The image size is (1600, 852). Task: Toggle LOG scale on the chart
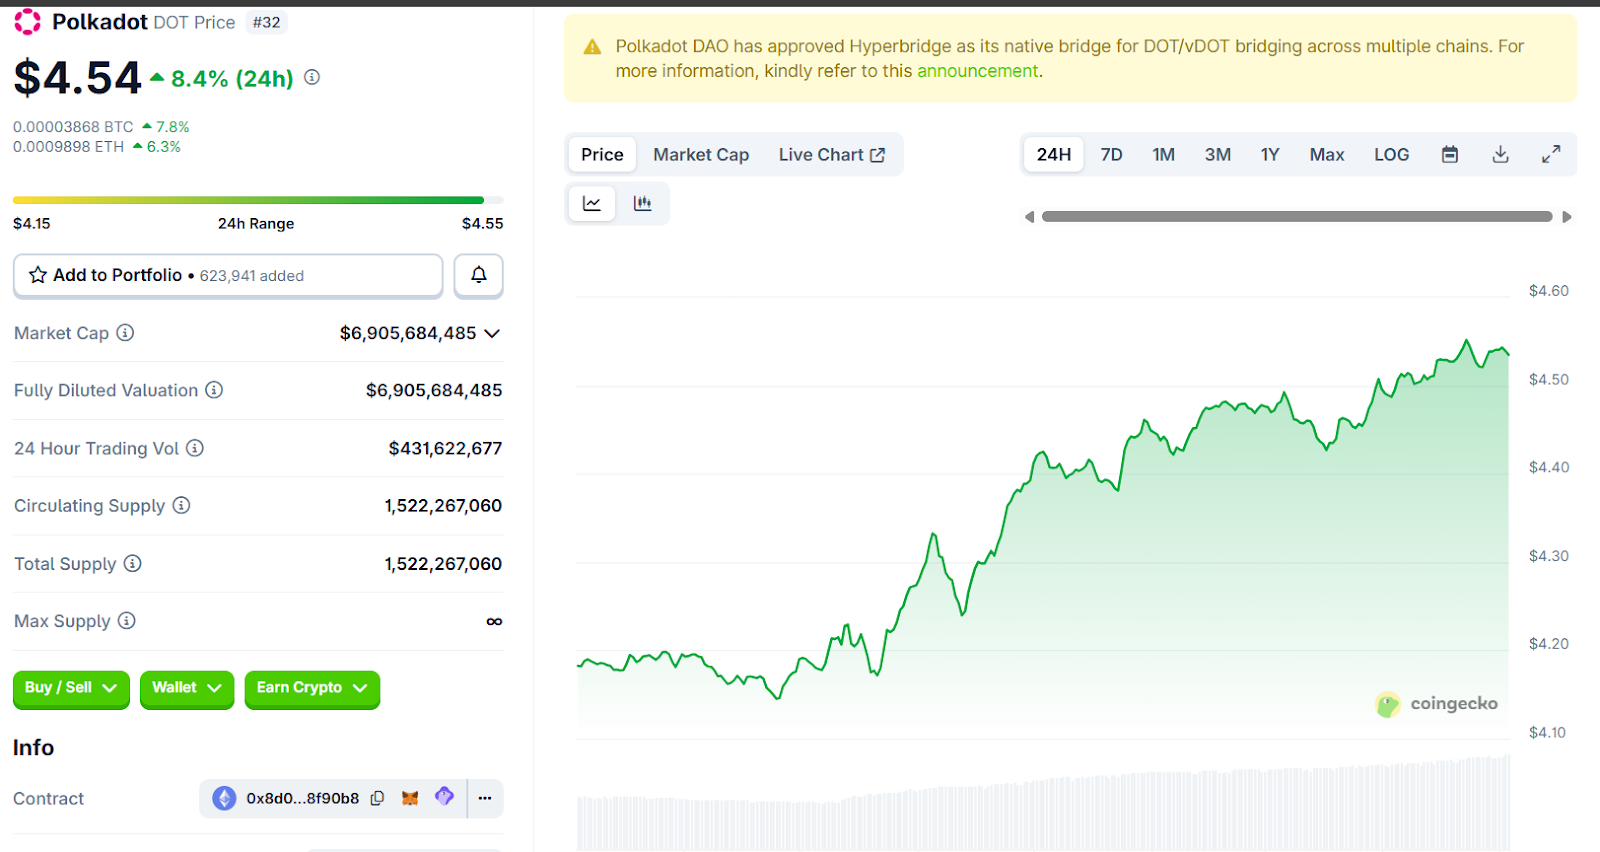coord(1391,155)
